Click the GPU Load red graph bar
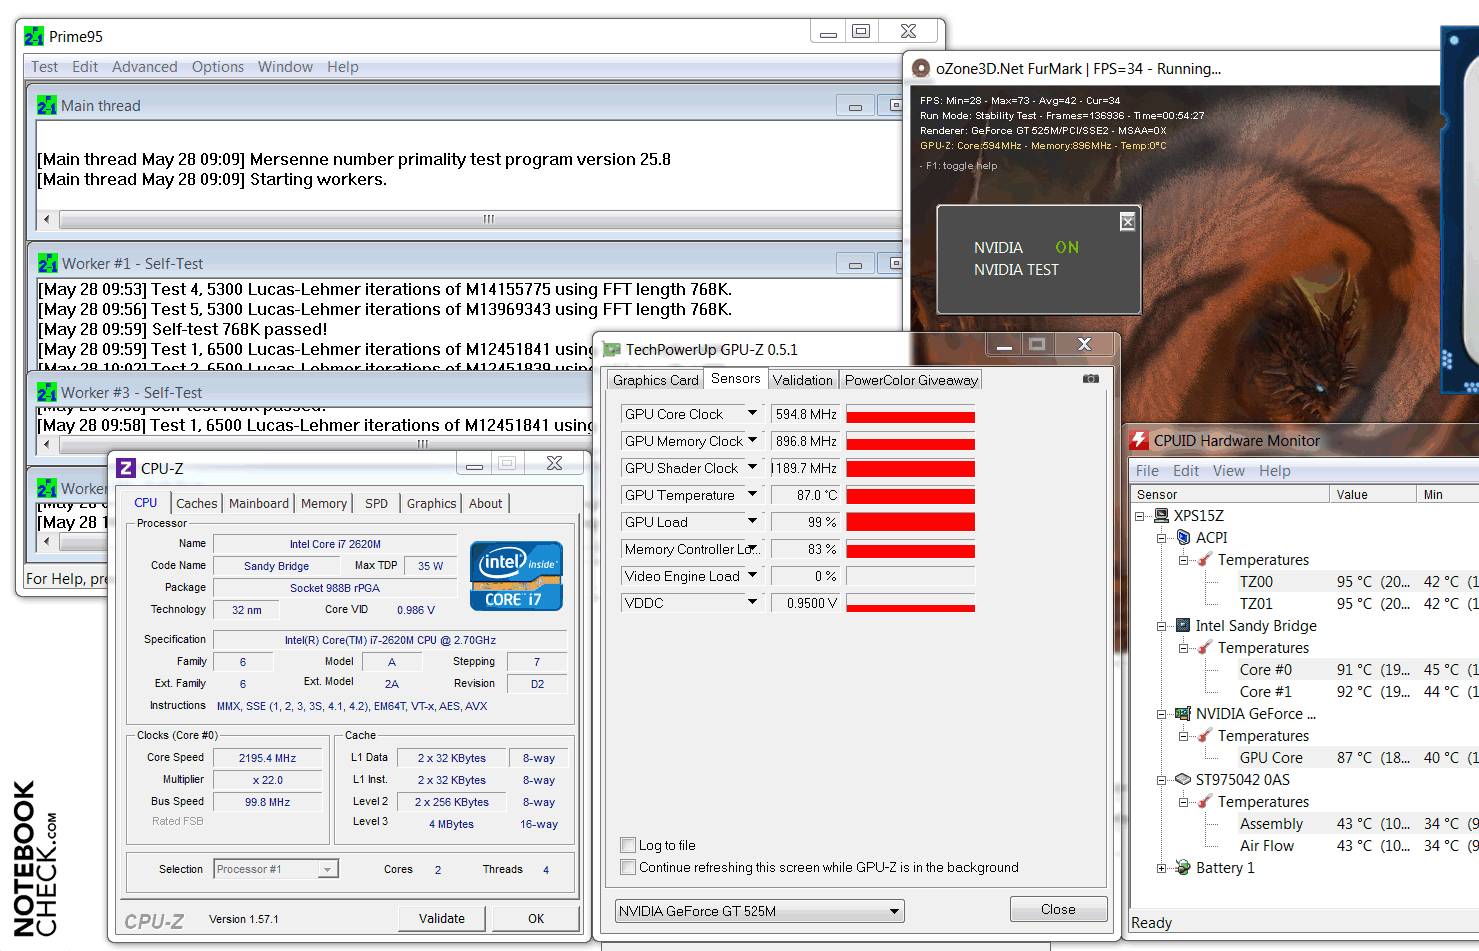Screen dimensions: 1479x951 click(910, 522)
